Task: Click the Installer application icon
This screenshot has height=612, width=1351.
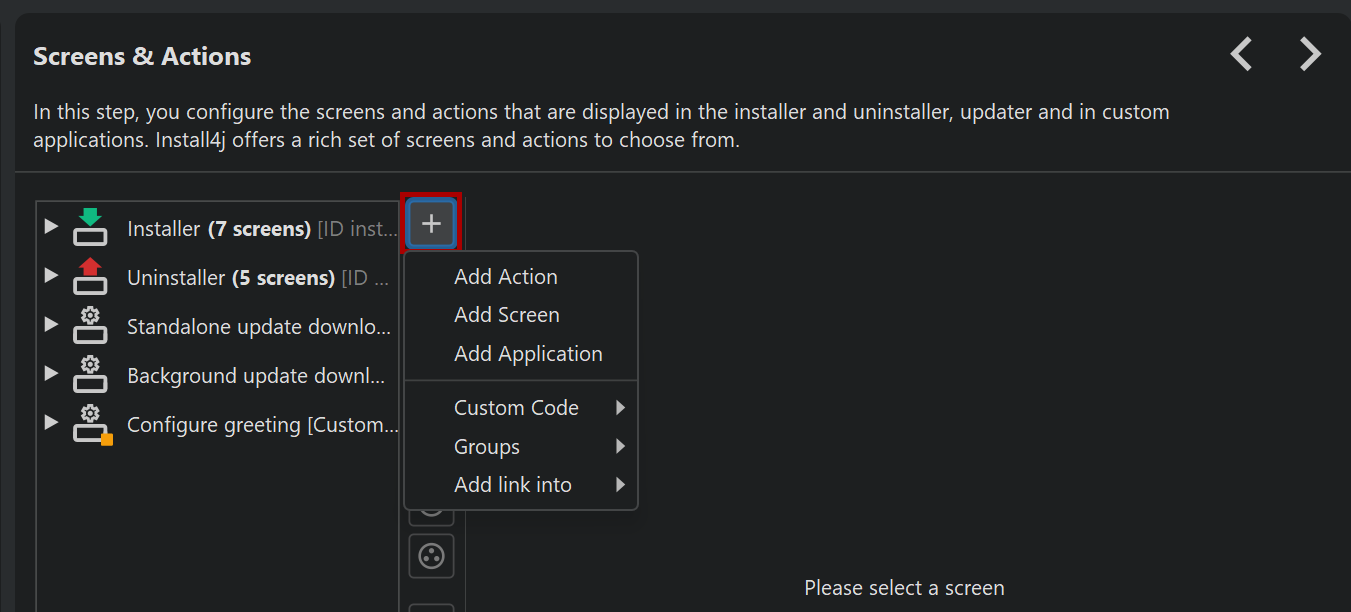Action: click(x=90, y=228)
